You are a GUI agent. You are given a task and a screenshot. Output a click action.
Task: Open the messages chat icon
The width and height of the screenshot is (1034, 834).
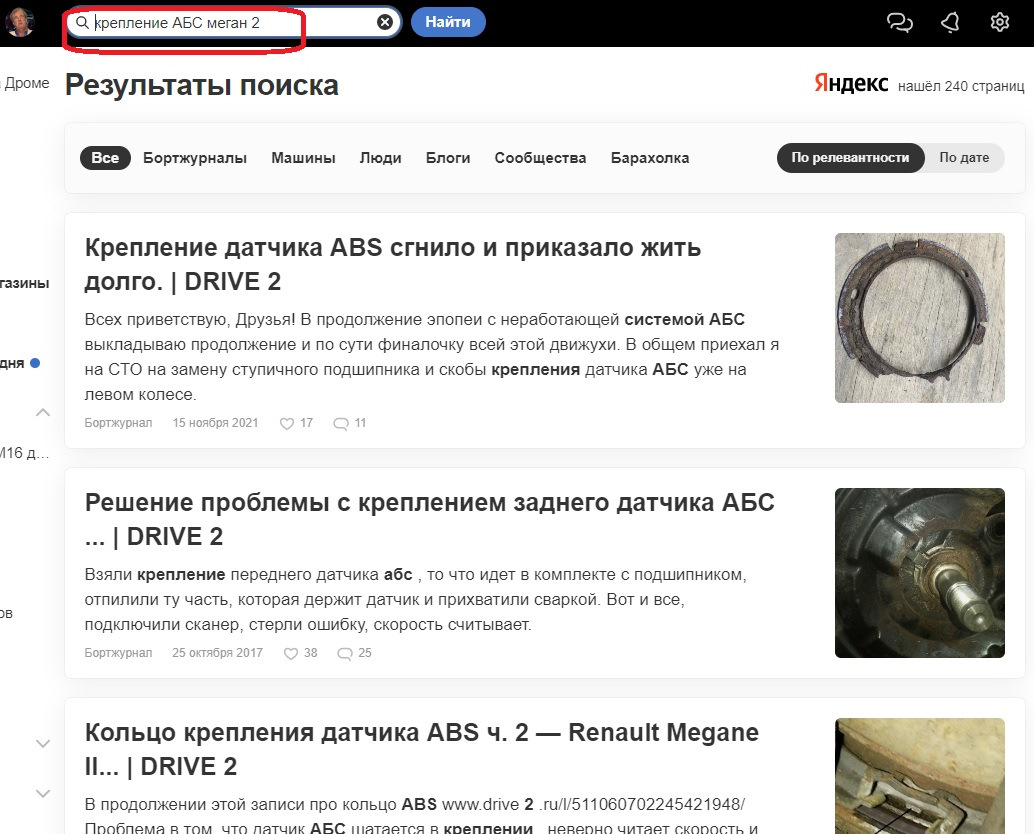(899, 20)
